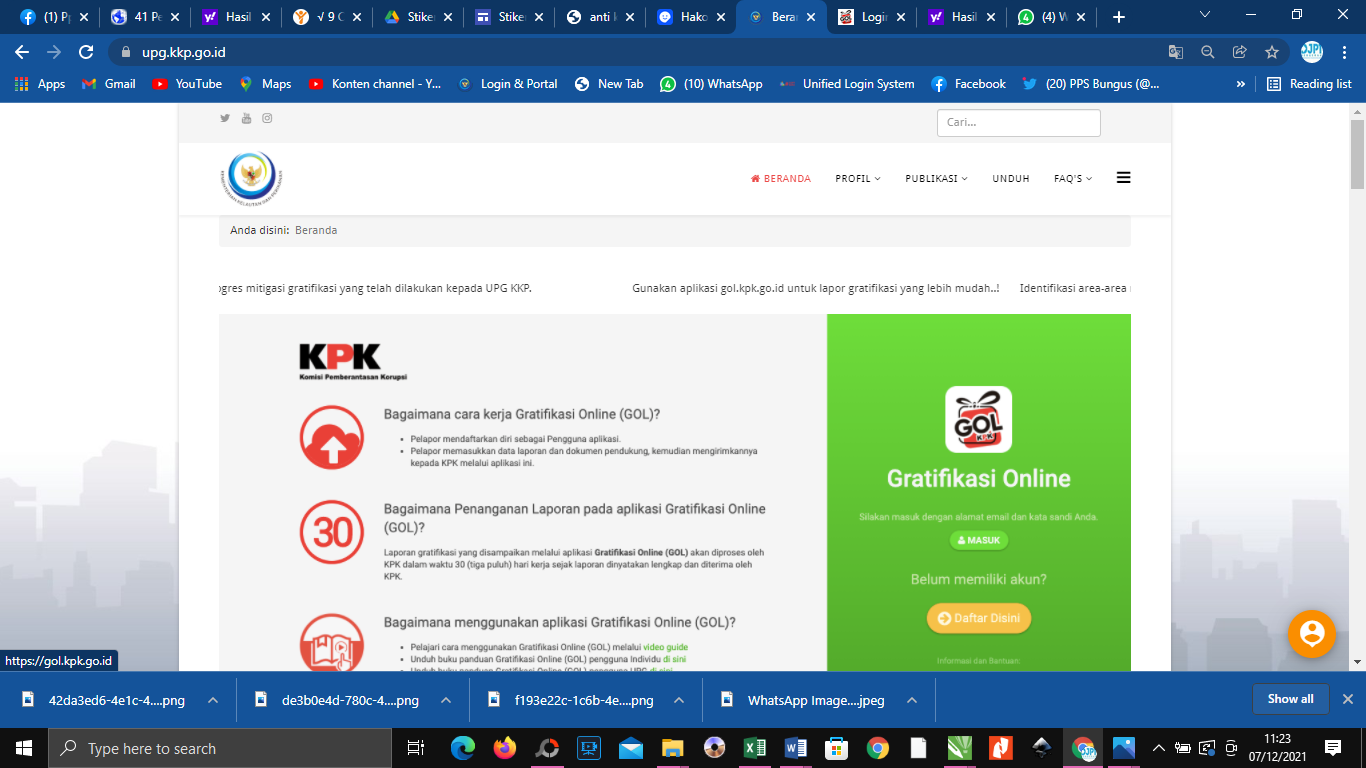Click the translate page icon in address bar

tap(1176, 52)
